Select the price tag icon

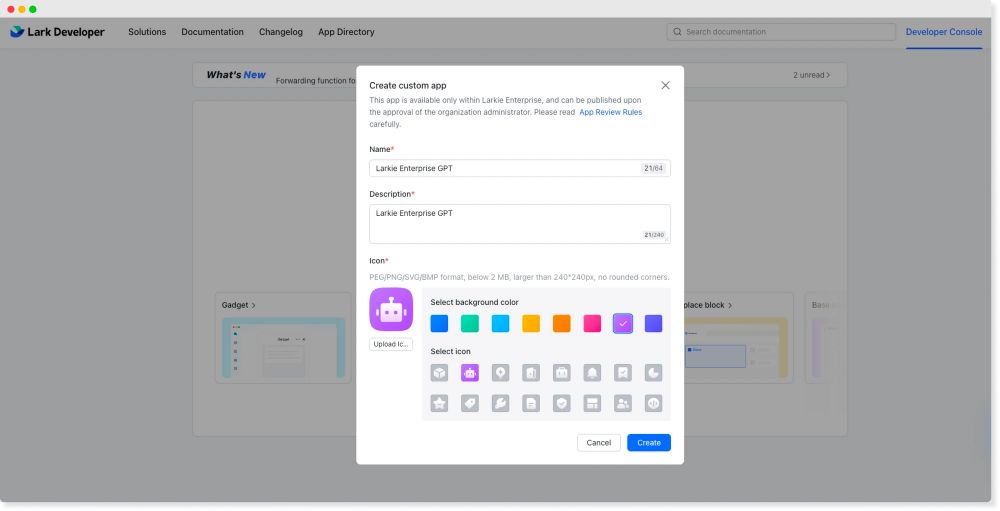click(470, 403)
